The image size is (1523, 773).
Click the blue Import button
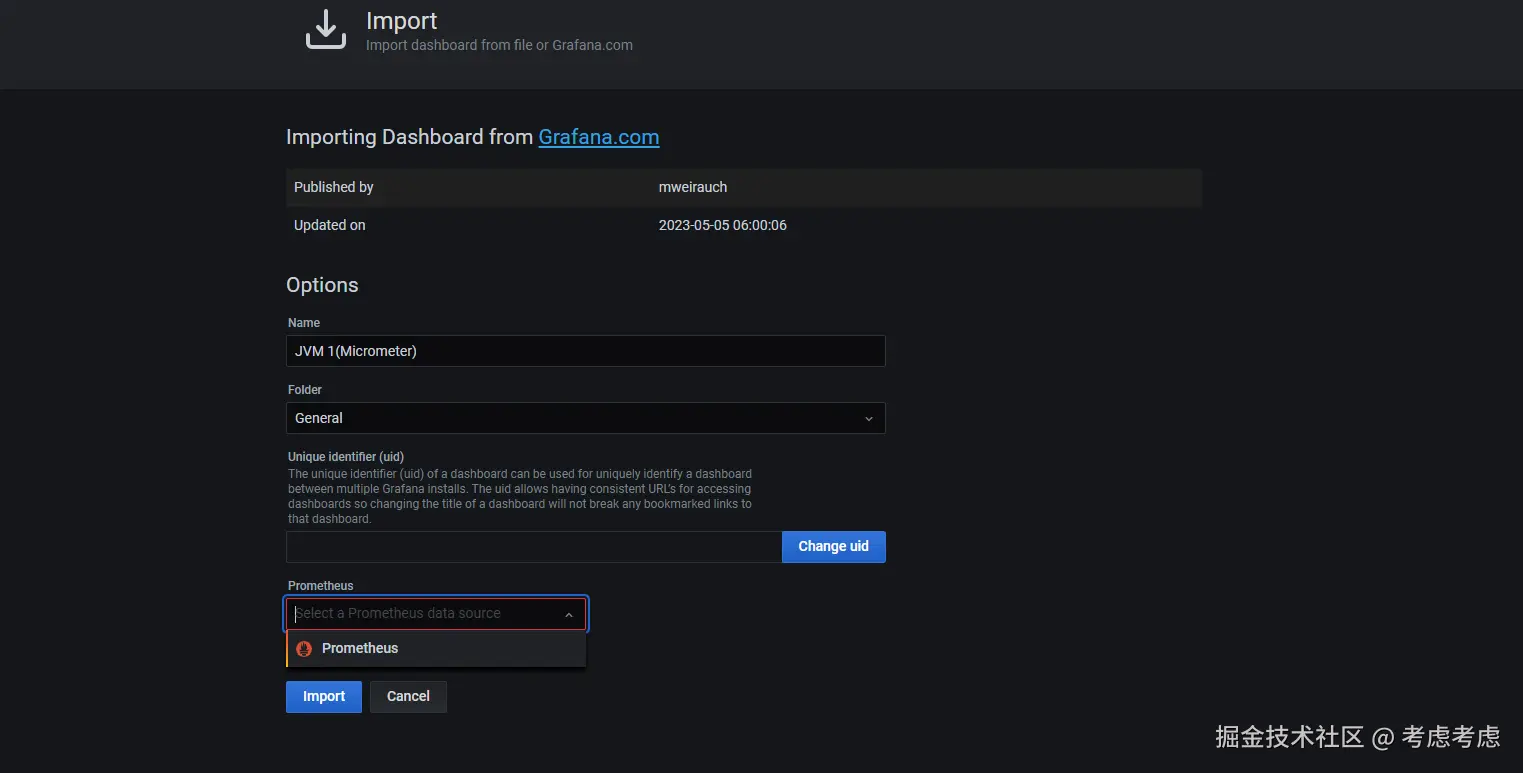tap(324, 697)
